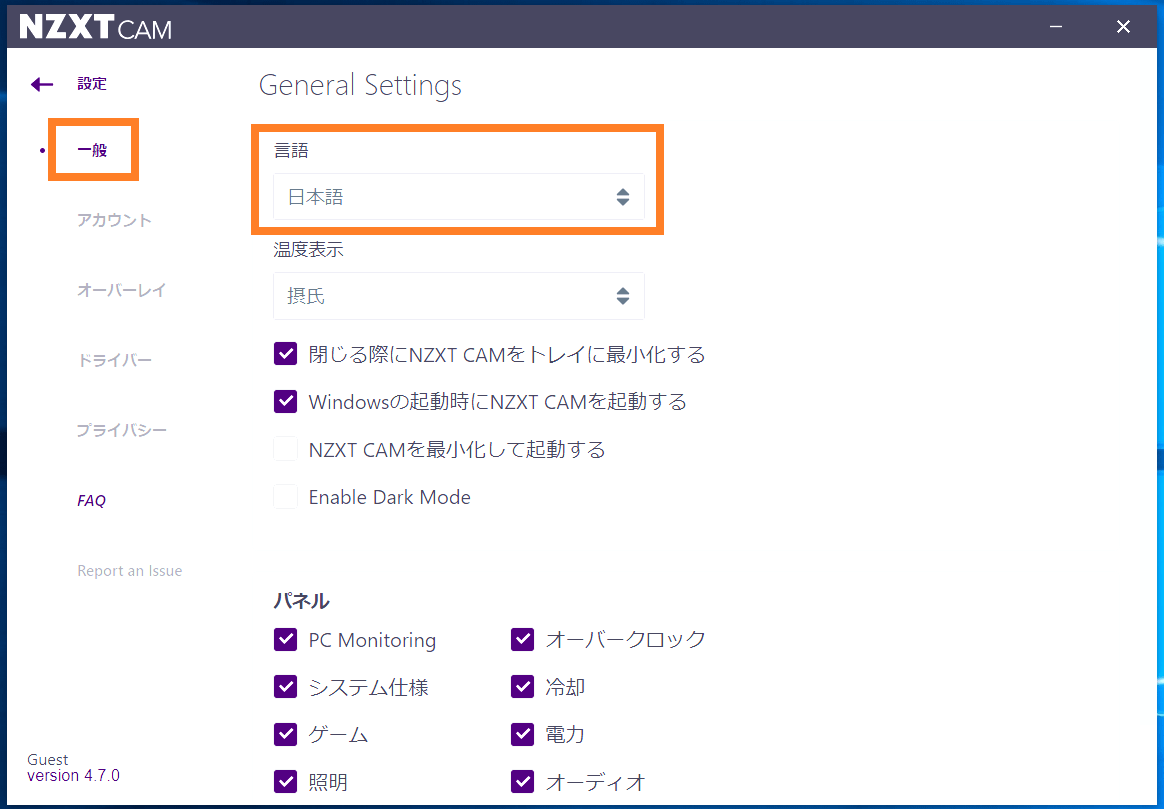Screen dimensions: 1164x809
Task: Enable NZXT CAMを最小化して起動する checkbox
Action: [285, 449]
